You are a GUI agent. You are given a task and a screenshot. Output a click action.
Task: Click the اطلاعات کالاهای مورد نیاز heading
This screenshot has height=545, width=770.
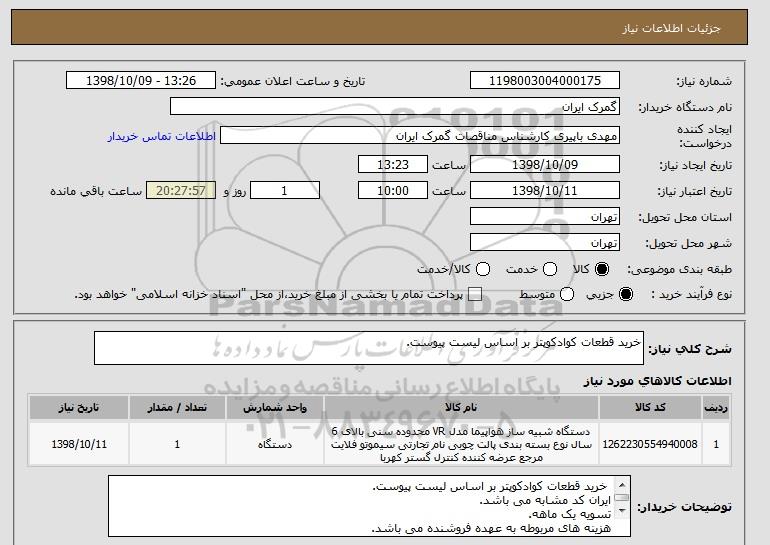[658, 381]
